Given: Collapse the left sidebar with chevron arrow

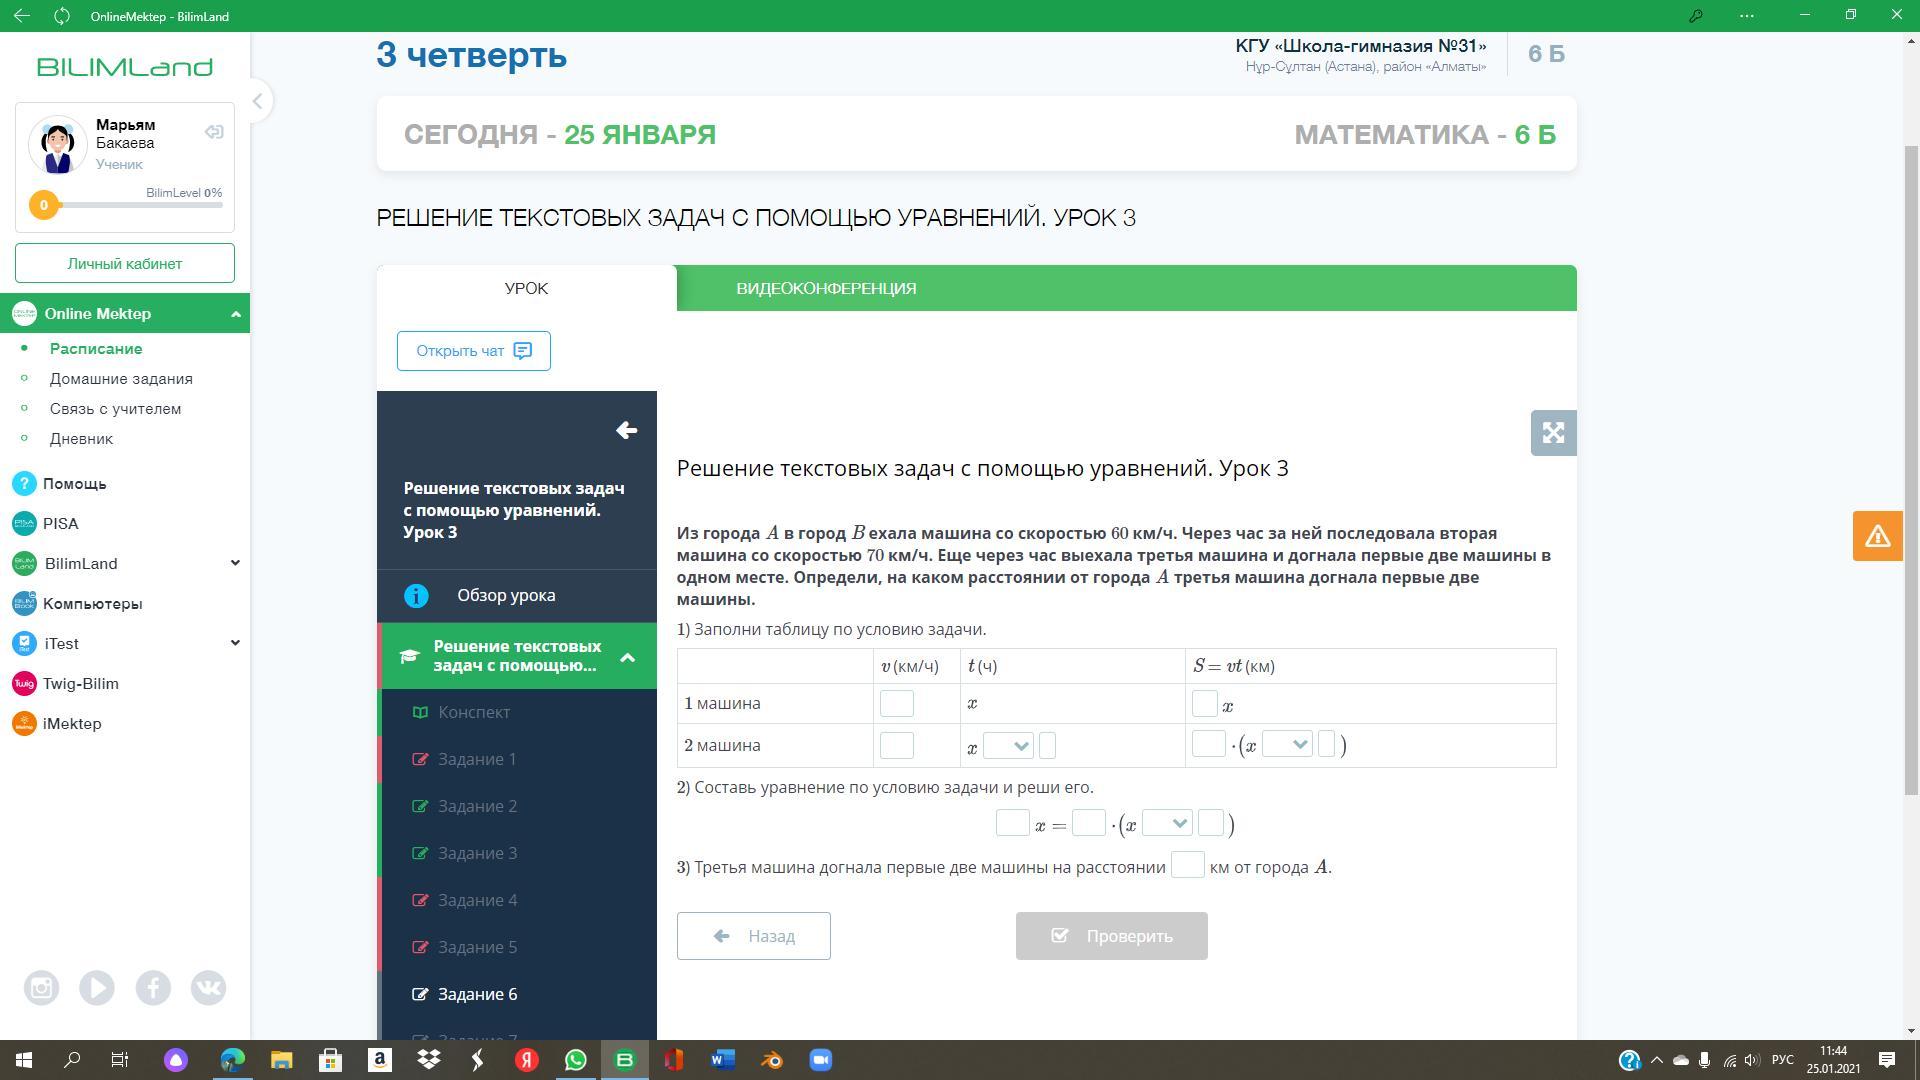Looking at the screenshot, I should tap(257, 101).
